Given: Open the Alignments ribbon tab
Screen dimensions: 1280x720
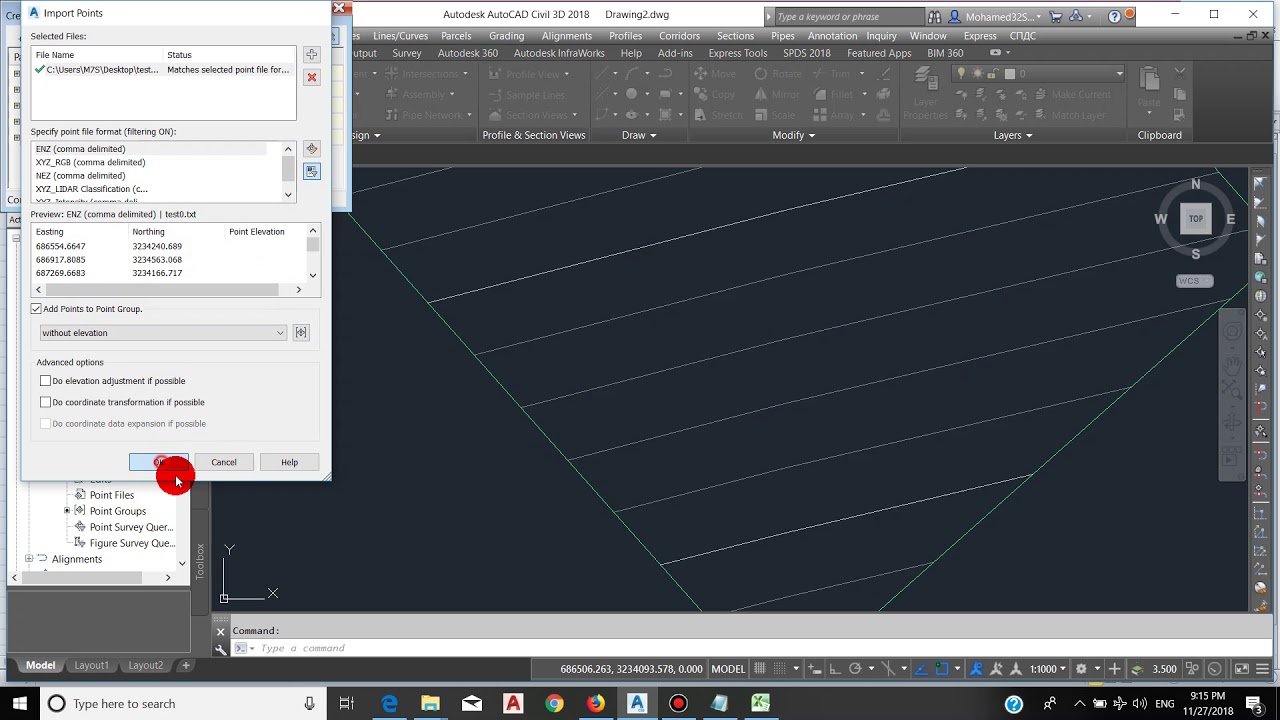Looking at the screenshot, I should (x=567, y=36).
